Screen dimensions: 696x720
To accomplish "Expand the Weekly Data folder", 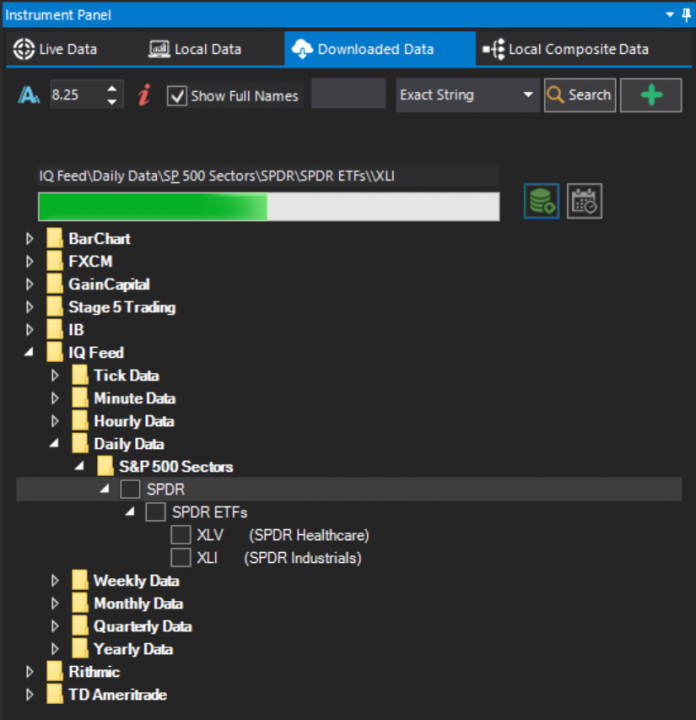I will (x=55, y=580).
